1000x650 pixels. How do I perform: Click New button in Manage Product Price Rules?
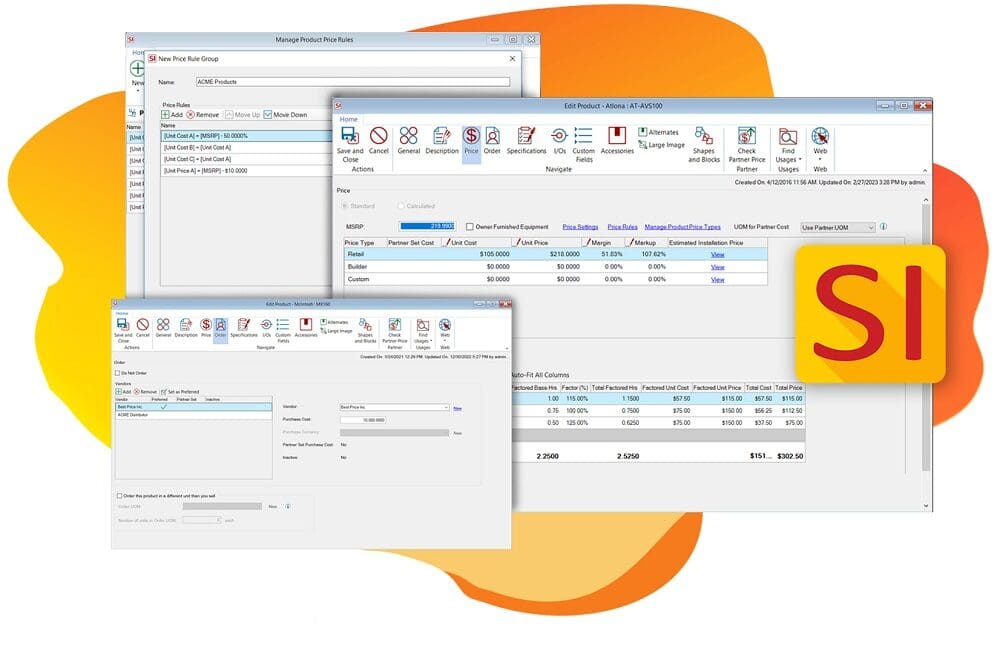[136, 75]
